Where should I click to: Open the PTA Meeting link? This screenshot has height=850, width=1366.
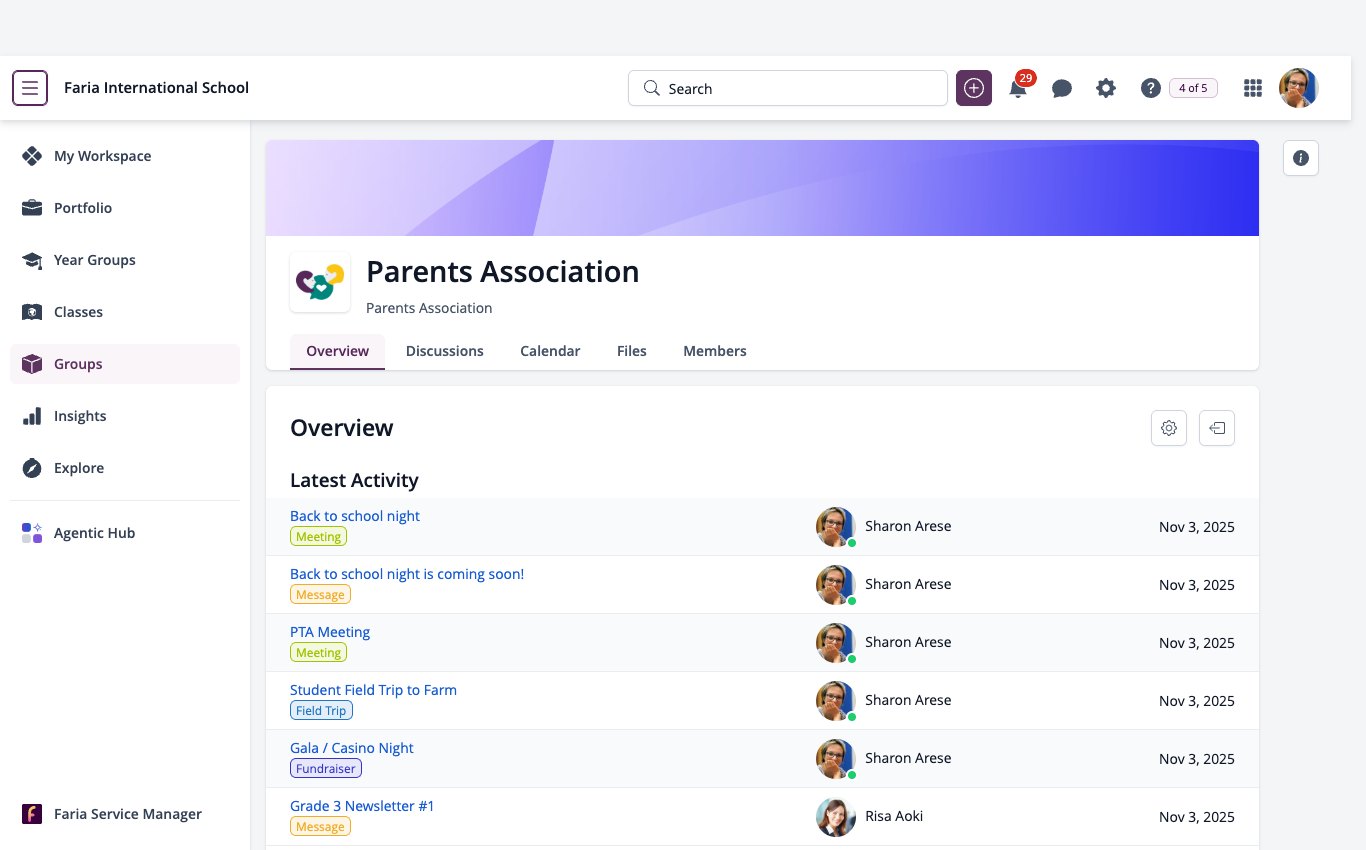[x=330, y=632]
